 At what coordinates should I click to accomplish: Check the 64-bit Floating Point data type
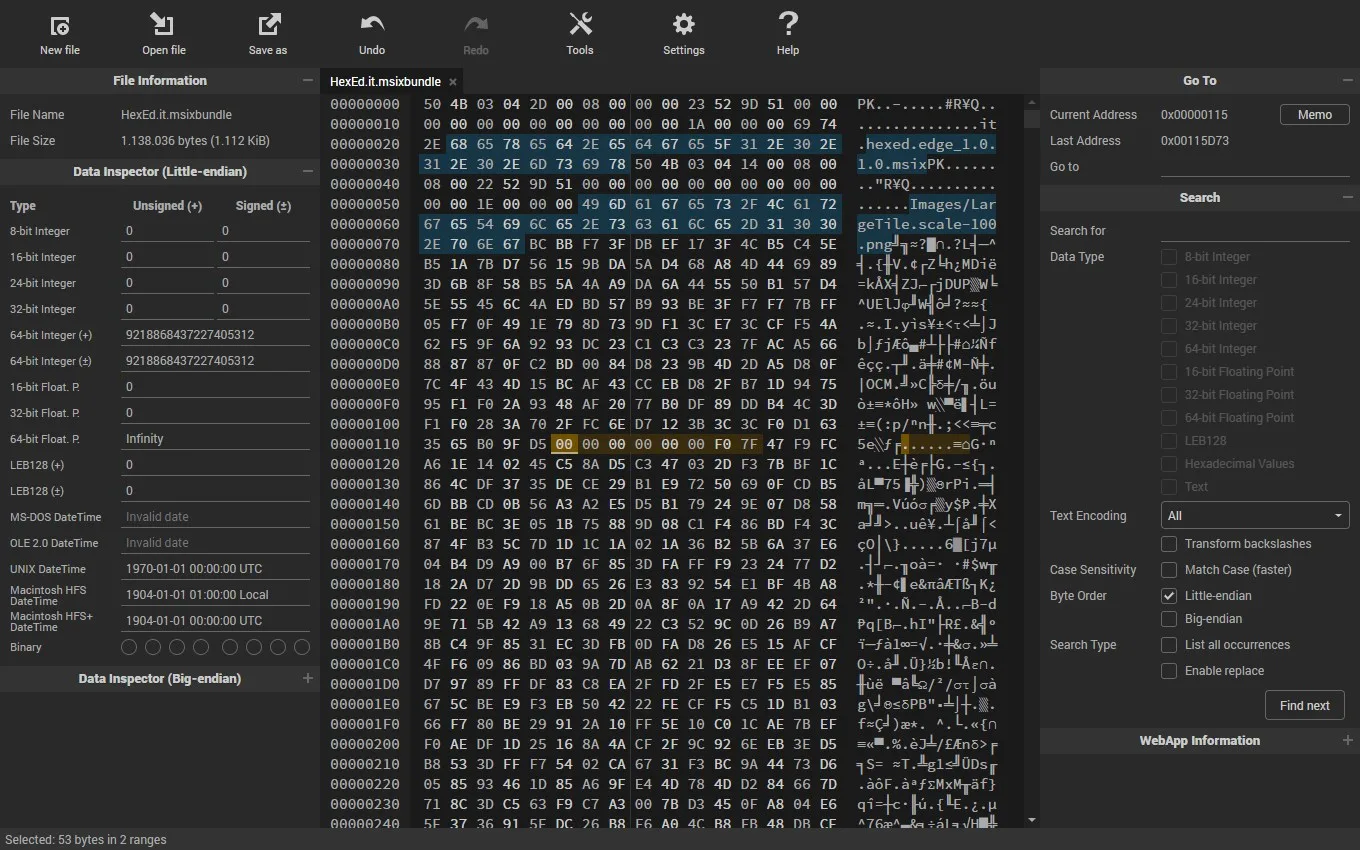click(x=1168, y=418)
